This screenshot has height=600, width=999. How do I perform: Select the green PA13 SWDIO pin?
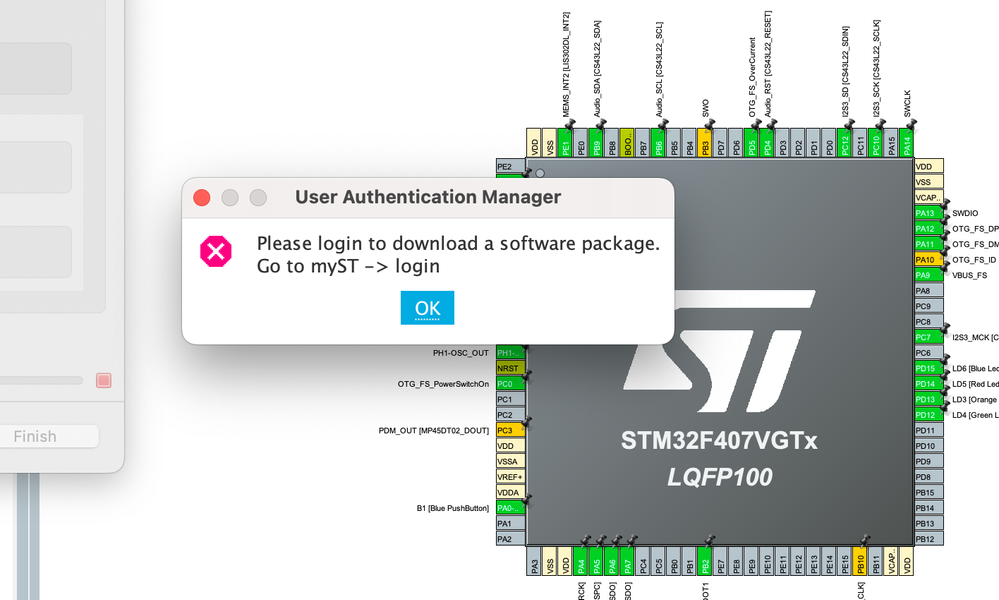coord(928,213)
